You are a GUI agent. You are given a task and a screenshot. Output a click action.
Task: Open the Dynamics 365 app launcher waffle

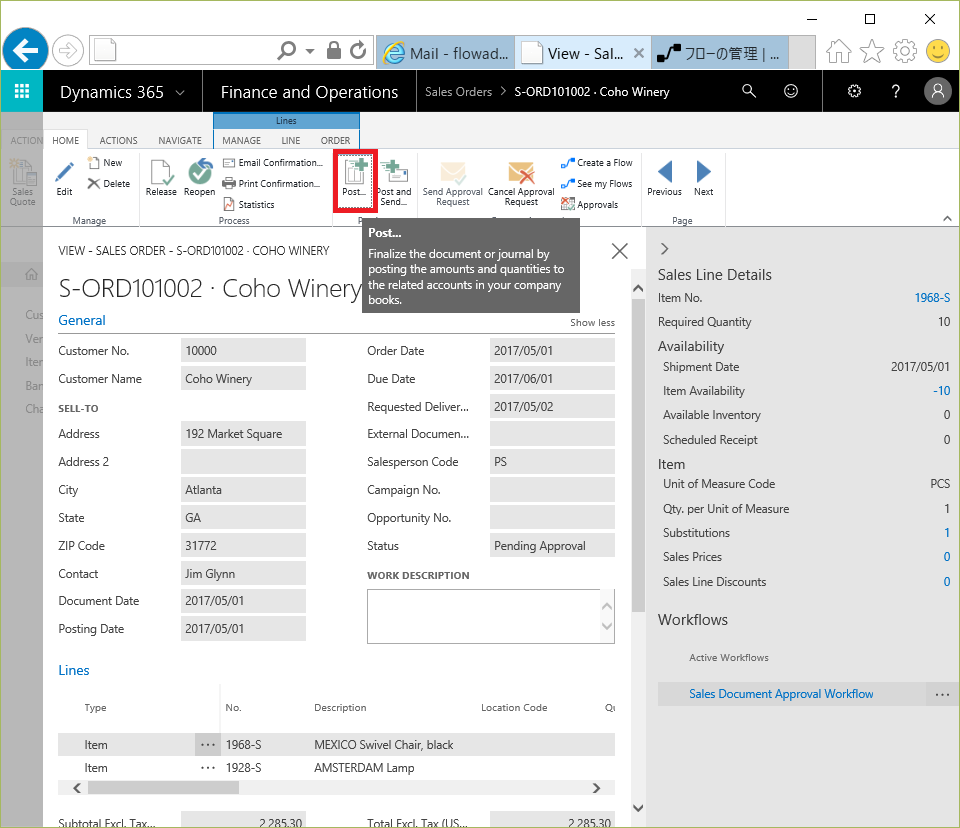click(22, 91)
